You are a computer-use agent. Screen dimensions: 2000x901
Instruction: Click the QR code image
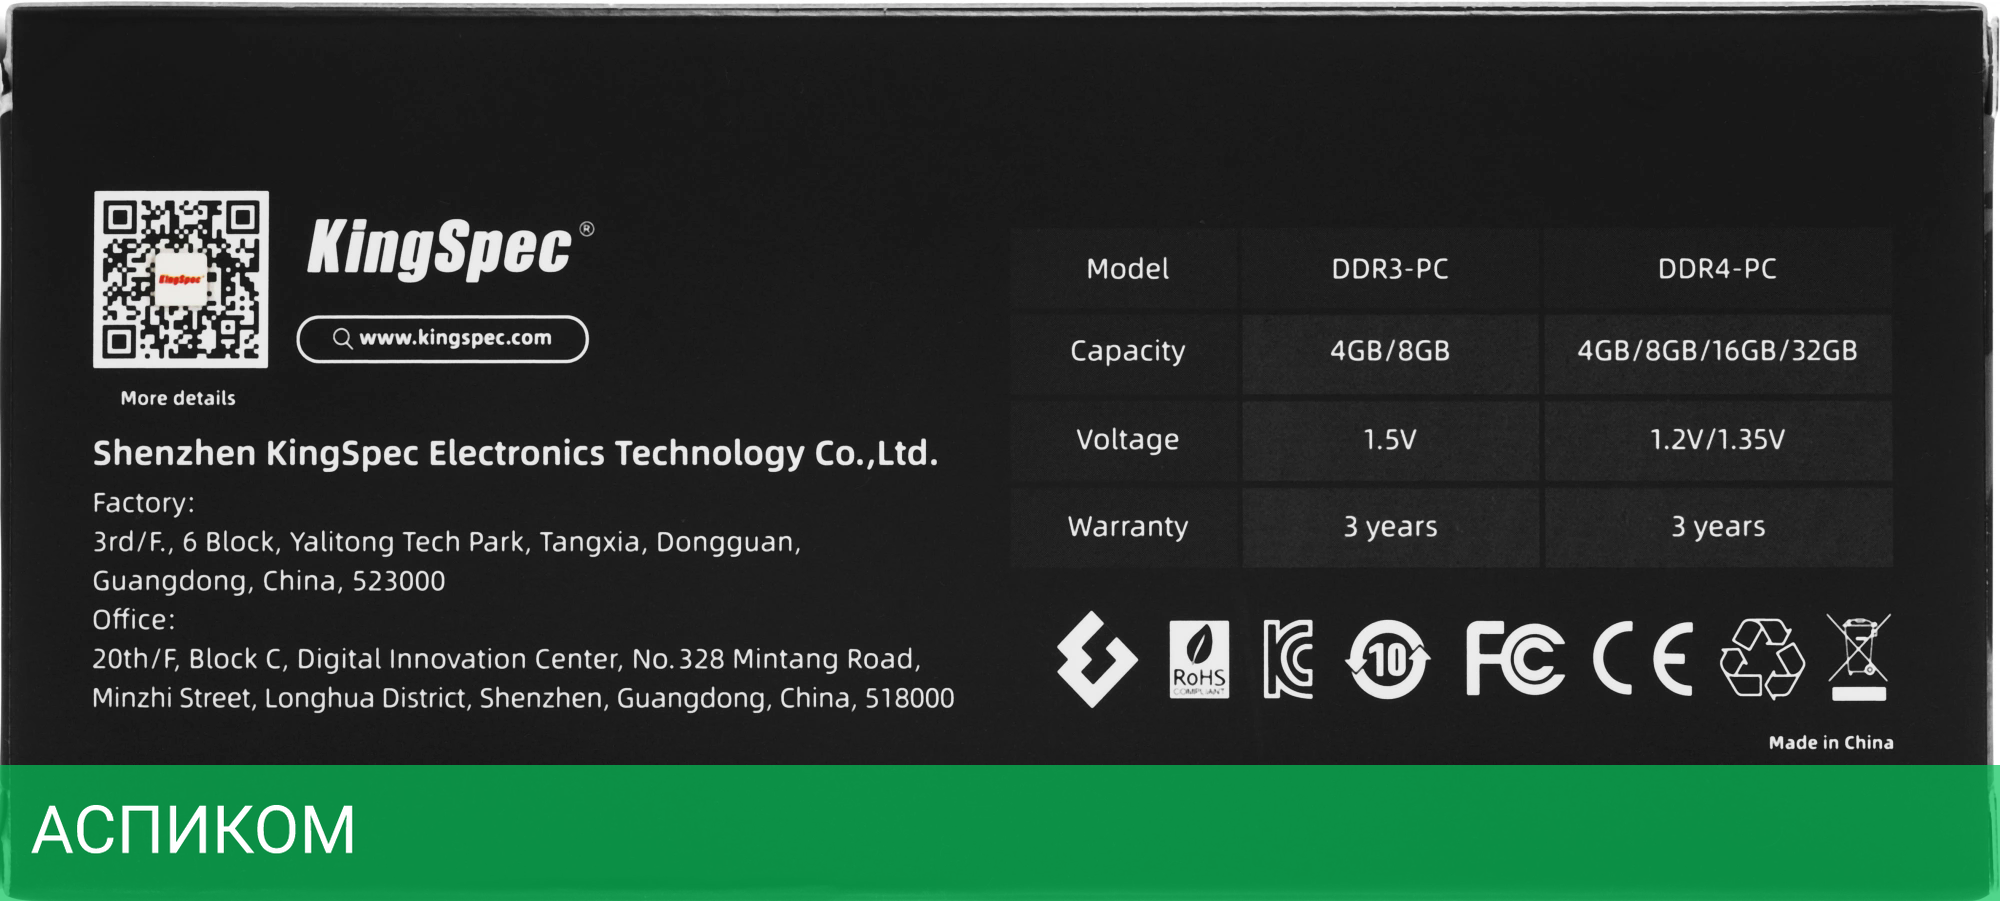(181, 279)
